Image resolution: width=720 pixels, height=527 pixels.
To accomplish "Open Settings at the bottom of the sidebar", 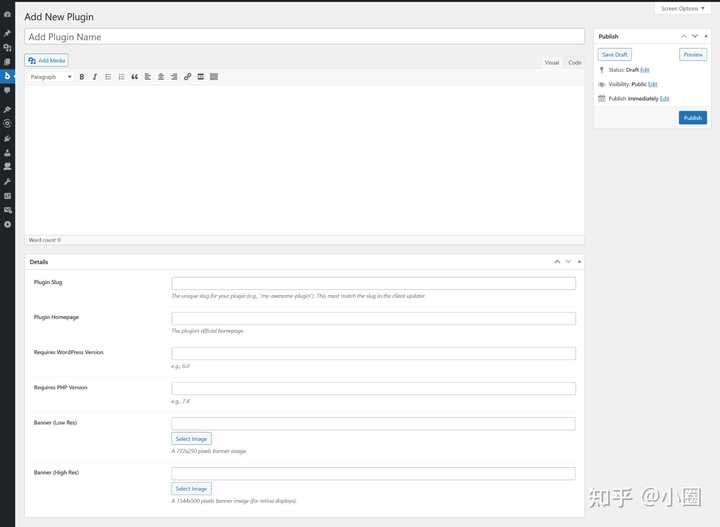I will tap(8, 224).
